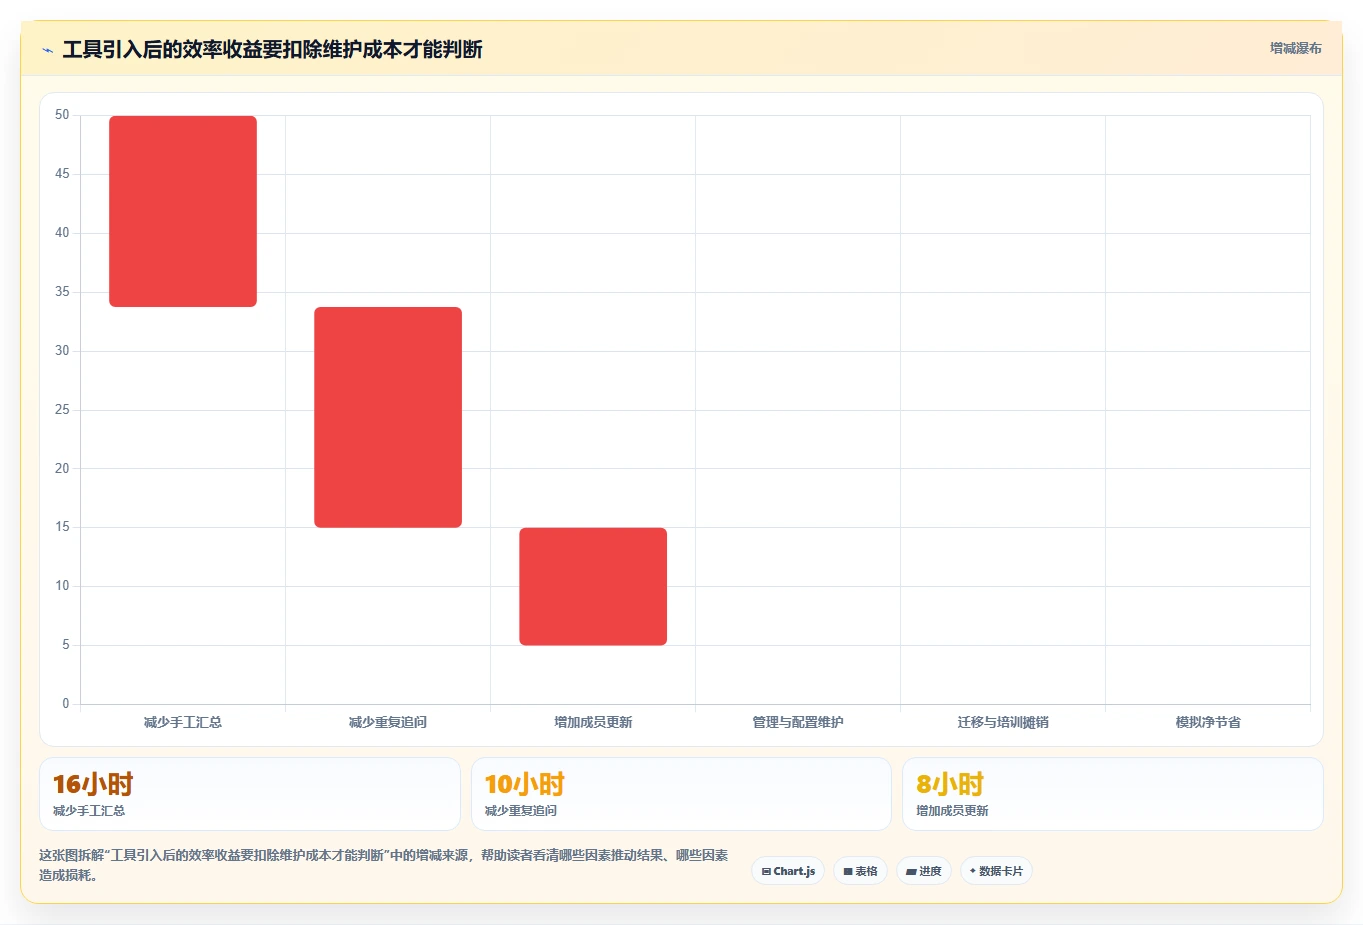This screenshot has height=925, width=1363.
Task: Click the 增减瀑布 label in the header
Action: pos(1295,48)
